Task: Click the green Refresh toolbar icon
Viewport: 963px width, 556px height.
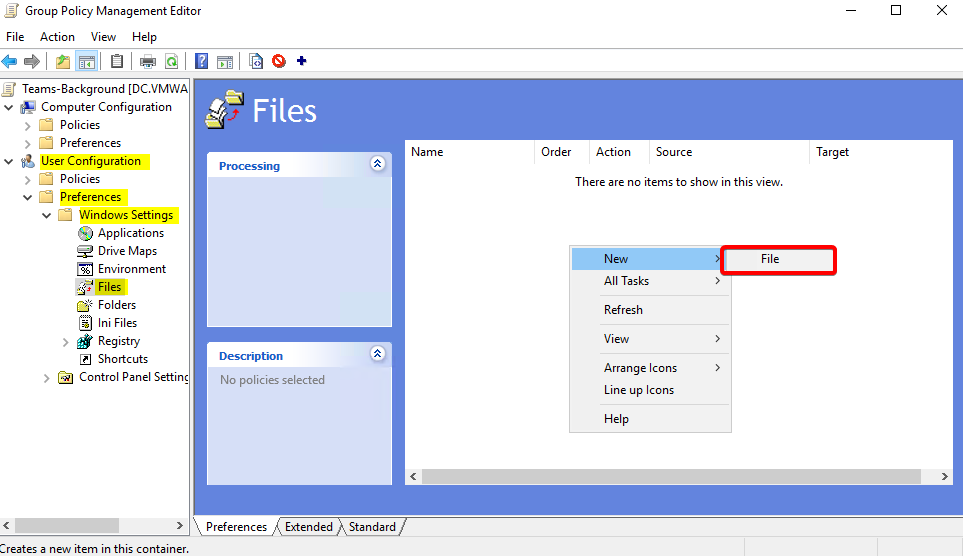Action: click(x=172, y=61)
